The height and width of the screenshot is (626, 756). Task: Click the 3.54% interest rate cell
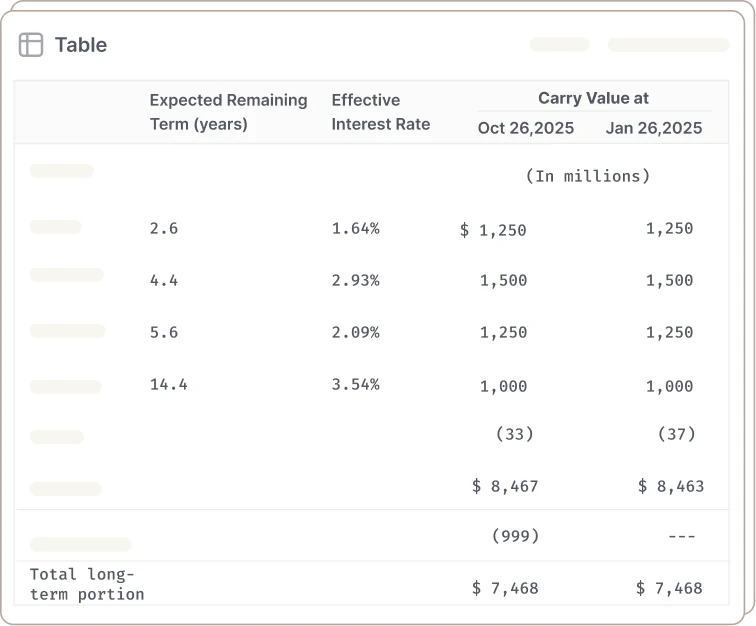pos(355,384)
